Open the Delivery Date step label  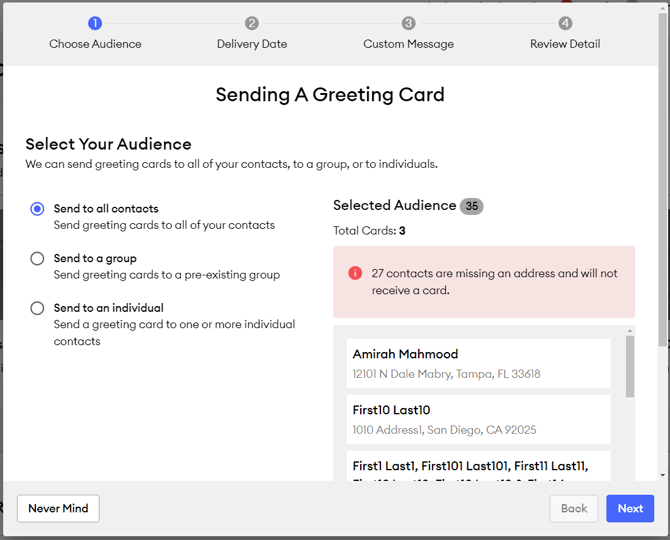[x=252, y=44]
